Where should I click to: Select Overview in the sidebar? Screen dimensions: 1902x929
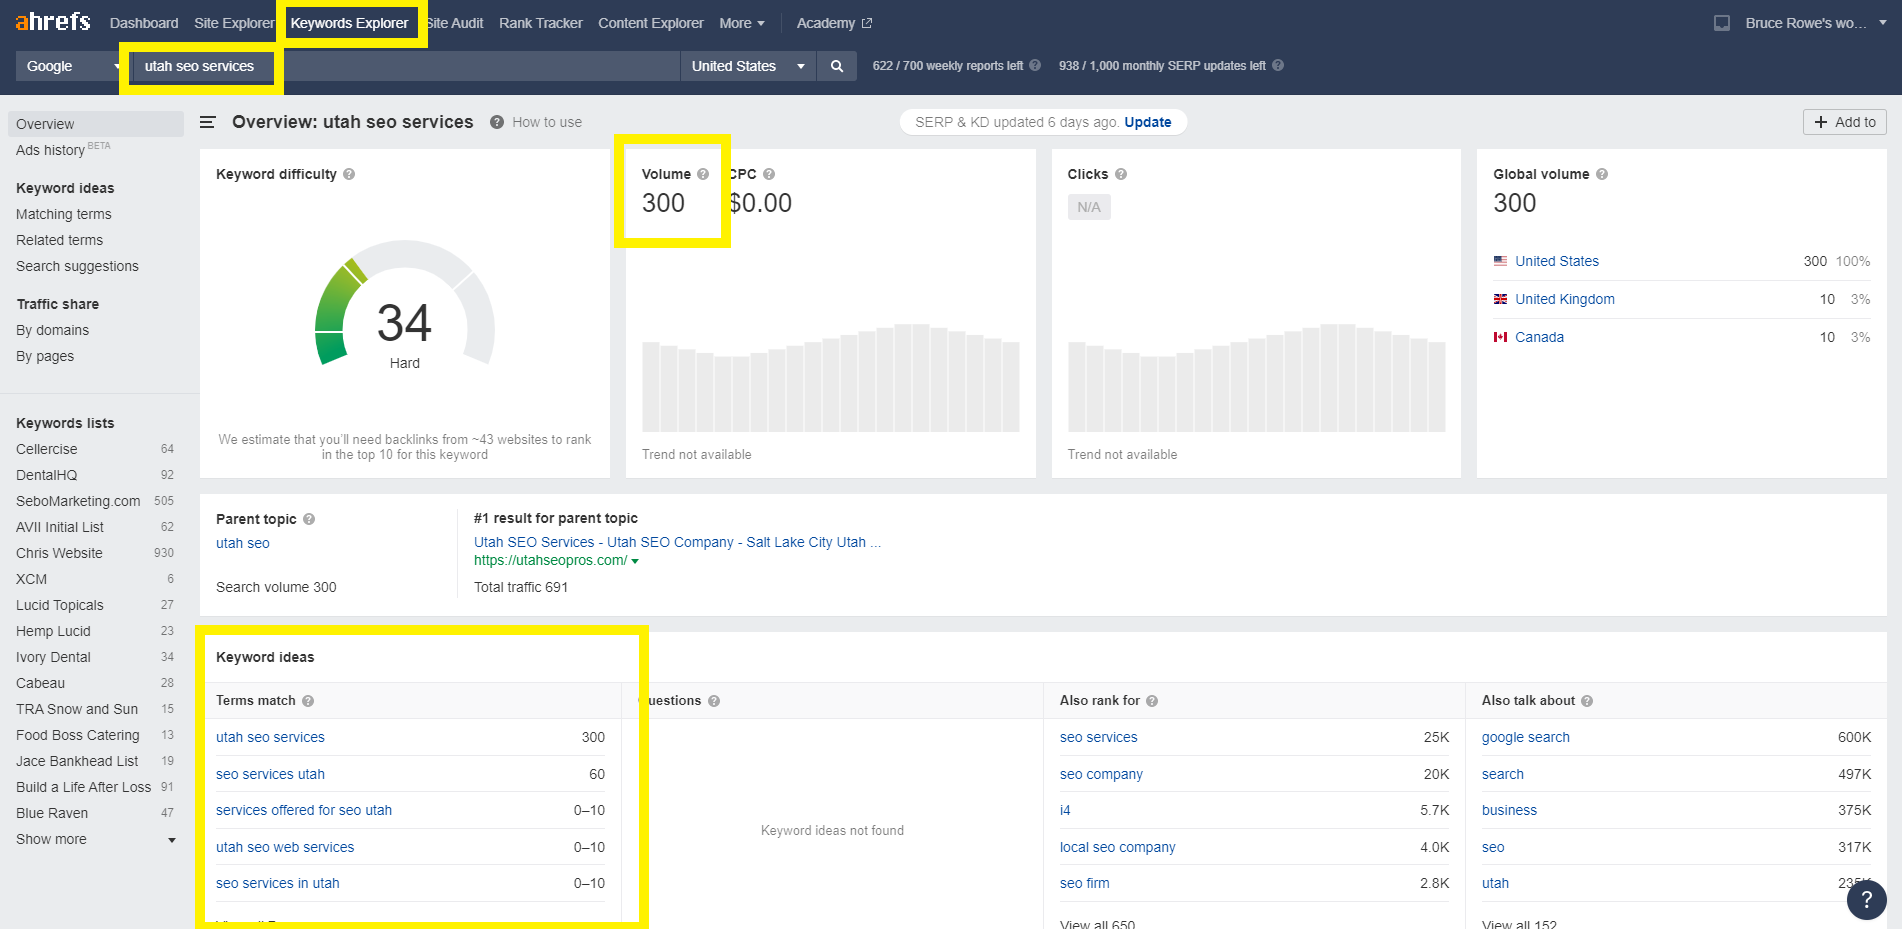click(x=96, y=124)
